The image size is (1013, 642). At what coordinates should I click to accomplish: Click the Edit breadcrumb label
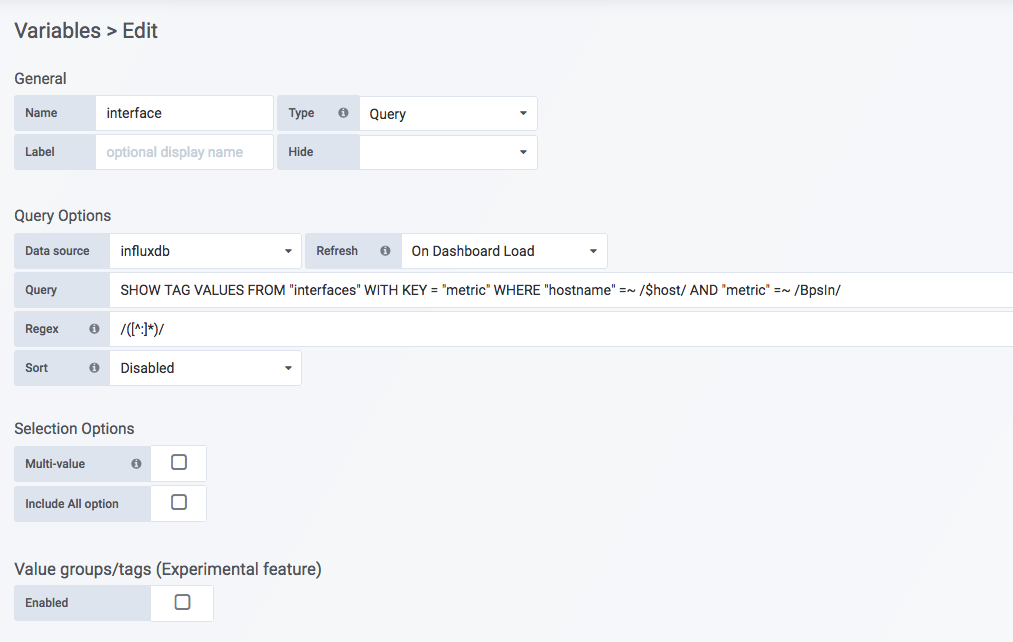(x=138, y=31)
